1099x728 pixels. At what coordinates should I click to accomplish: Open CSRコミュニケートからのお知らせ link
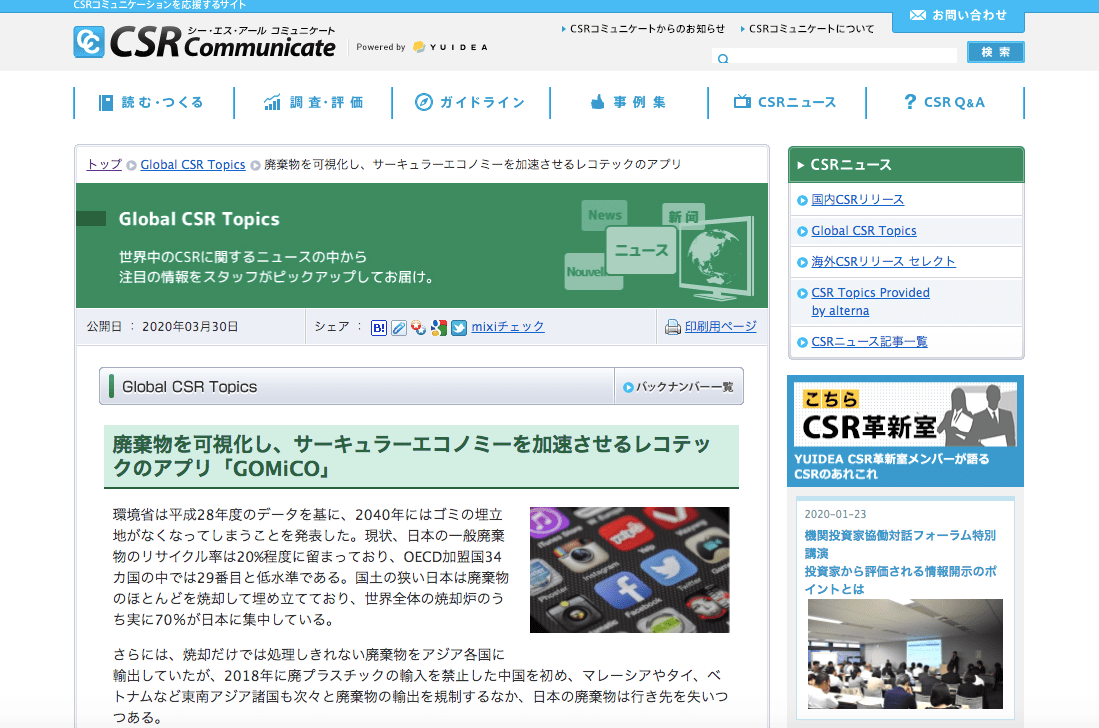(x=647, y=29)
